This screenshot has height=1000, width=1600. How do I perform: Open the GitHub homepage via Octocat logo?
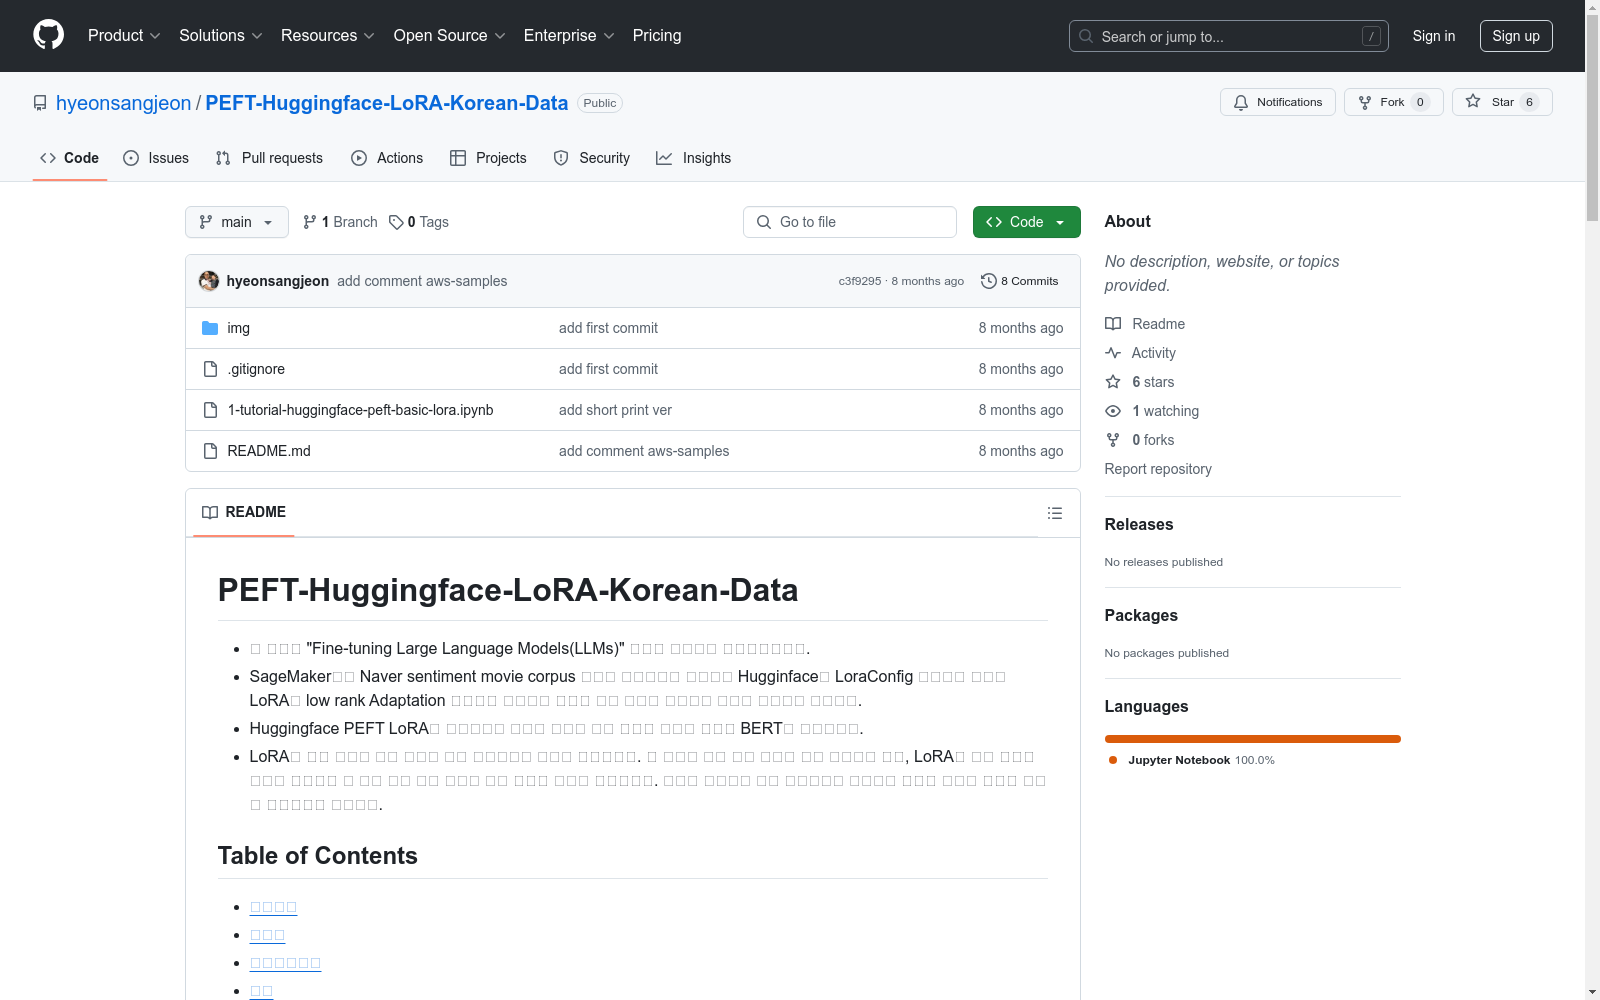48,35
